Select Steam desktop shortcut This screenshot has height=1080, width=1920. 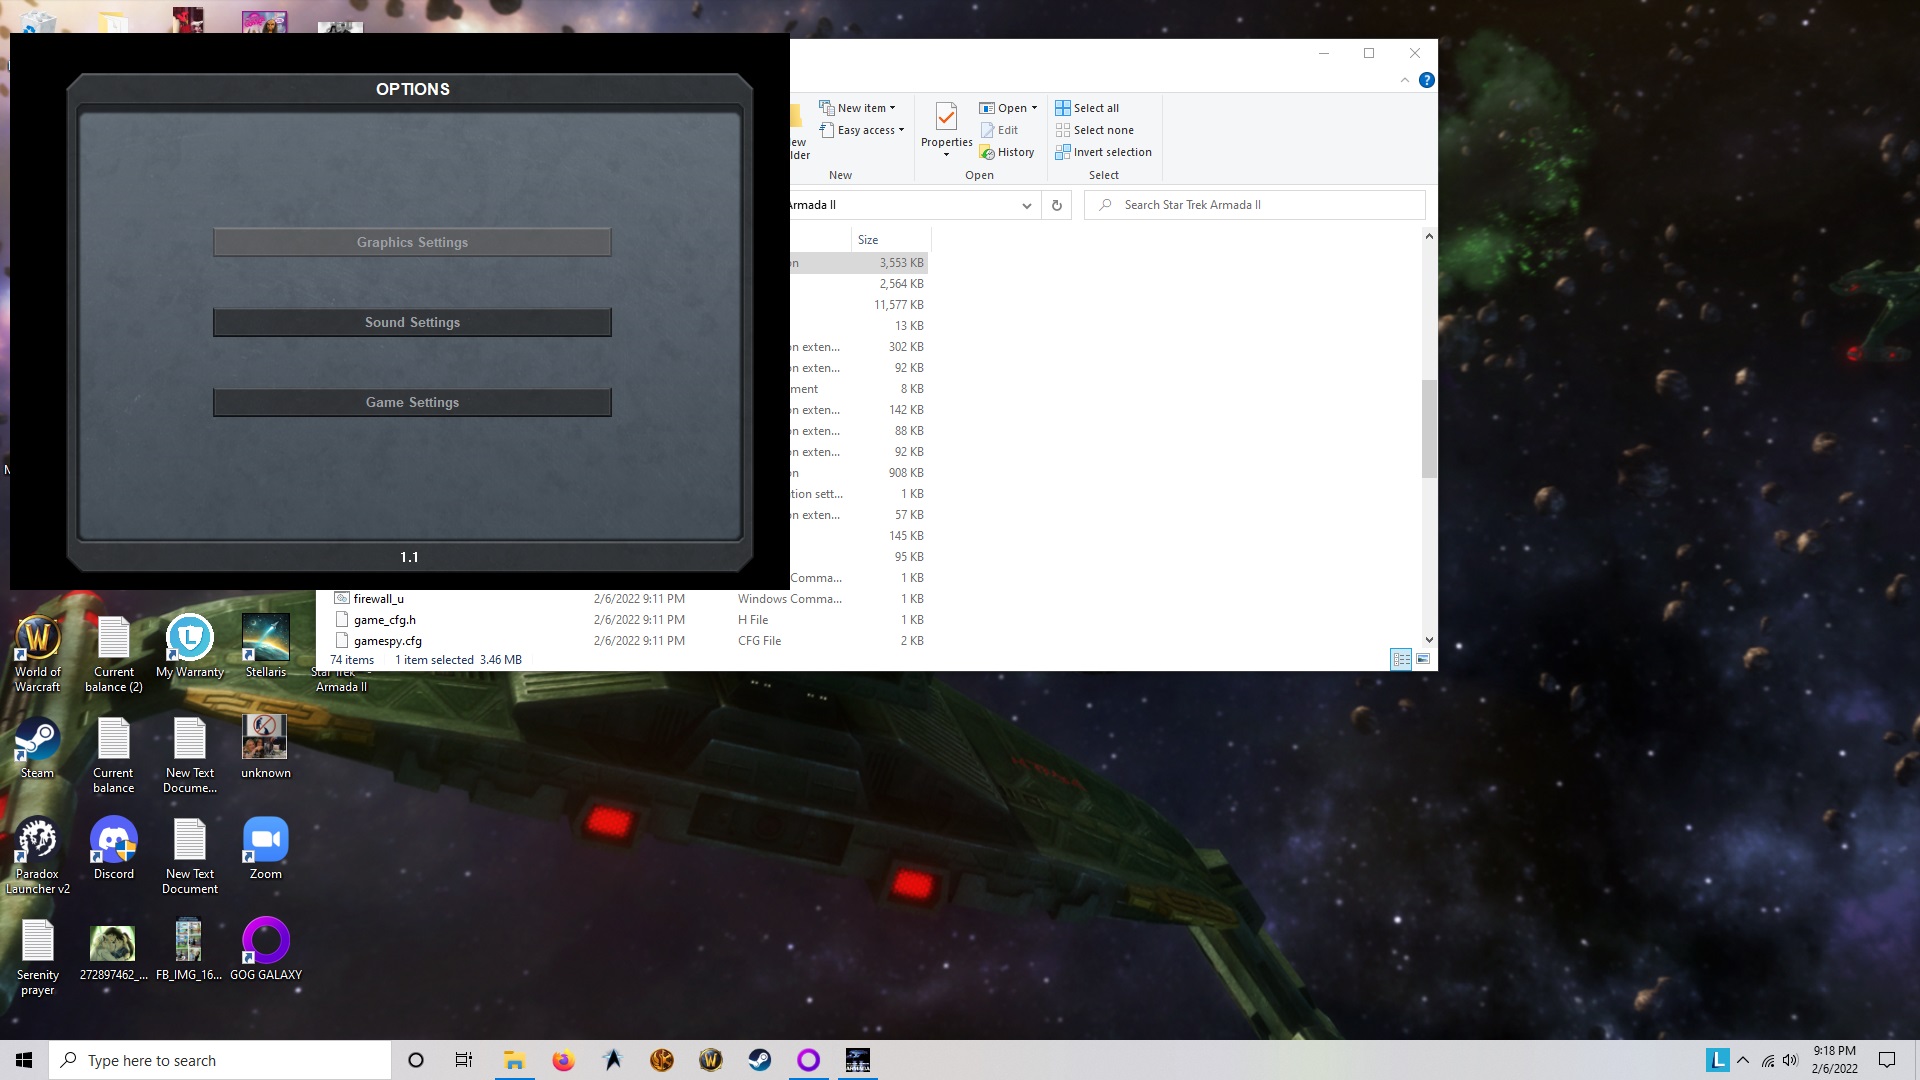38,747
